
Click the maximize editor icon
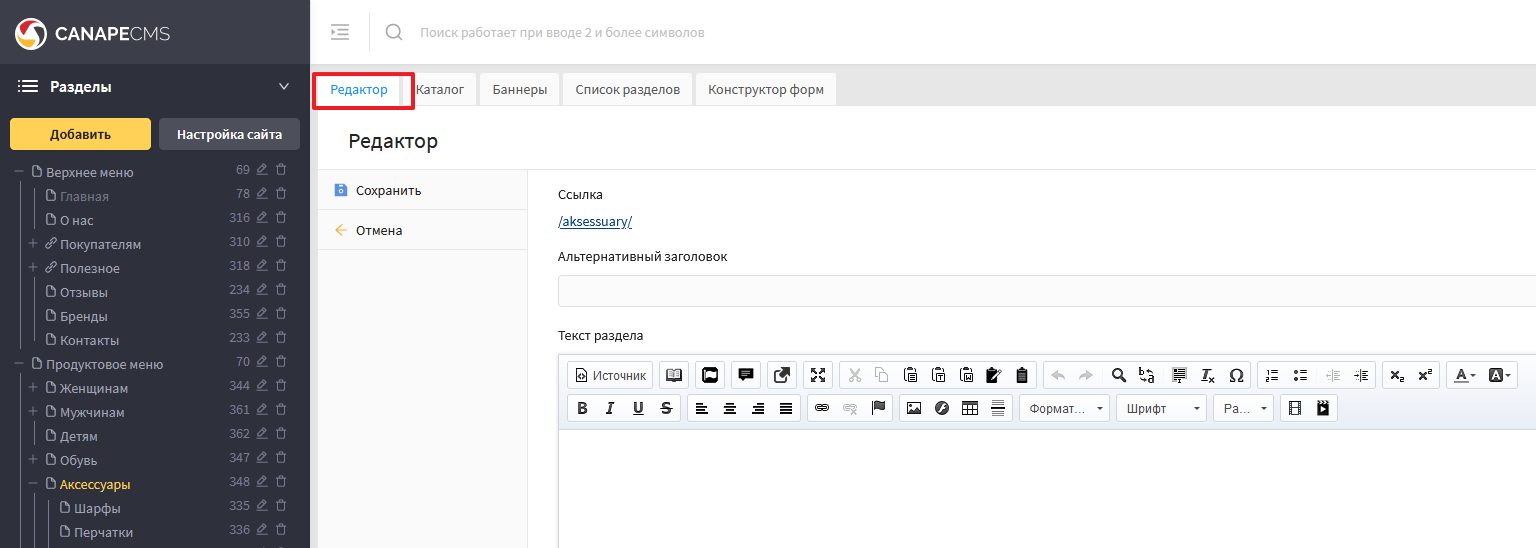[x=818, y=375]
